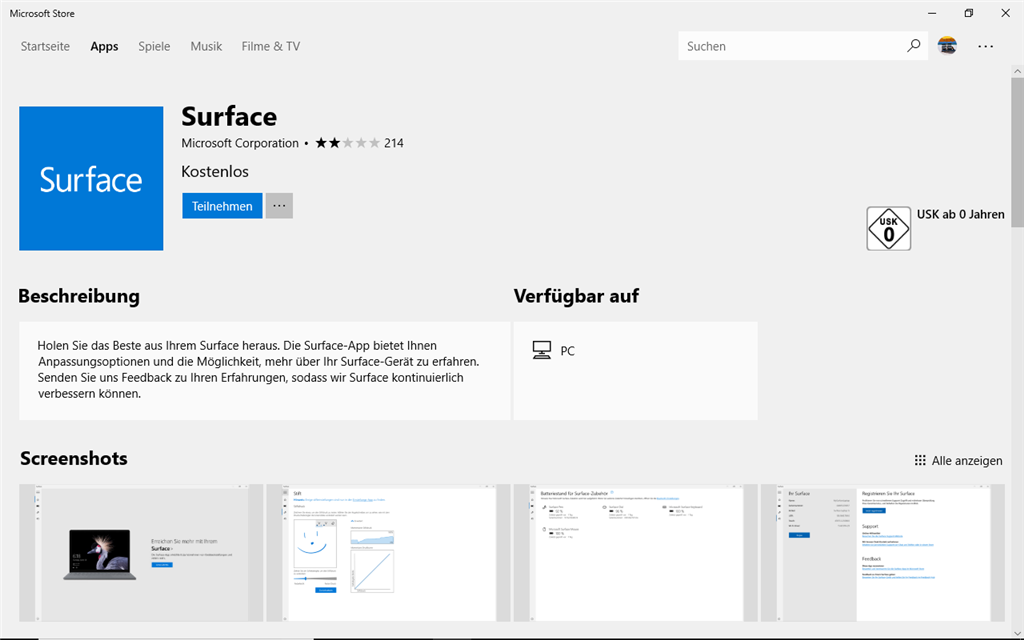
Task: Open Registrieren Sie Ihr Surface screenshot
Action: coord(882,552)
